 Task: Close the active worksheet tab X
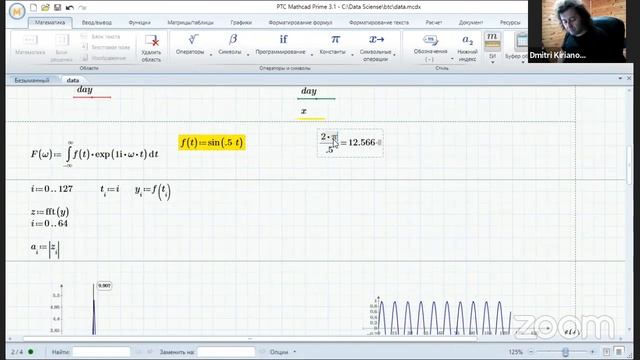pyautogui.click(x=629, y=78)
